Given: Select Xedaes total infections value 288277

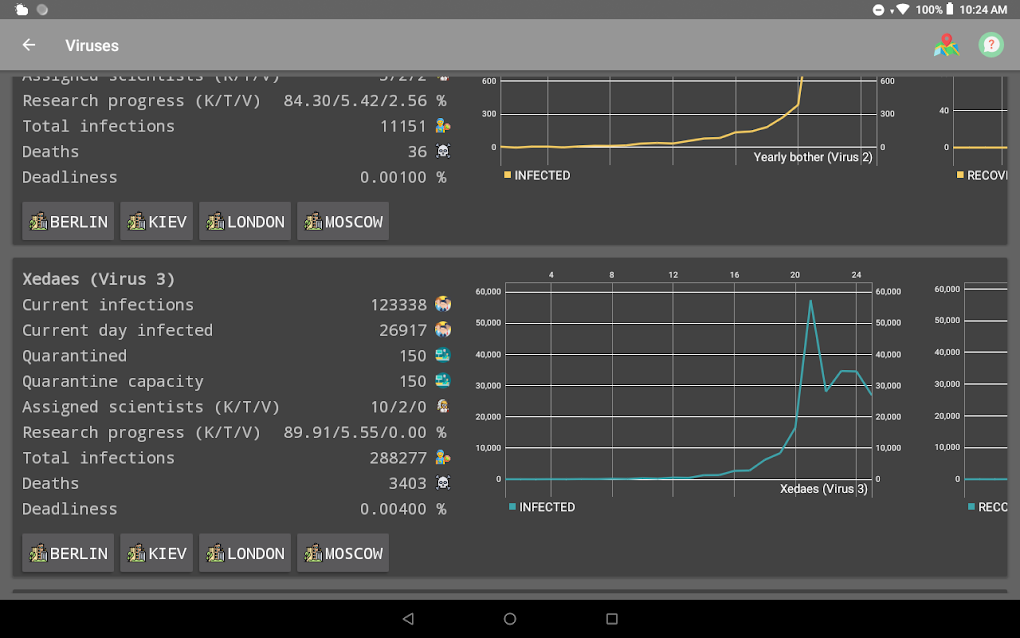Looking at the screenshot, I should point(398,458).
